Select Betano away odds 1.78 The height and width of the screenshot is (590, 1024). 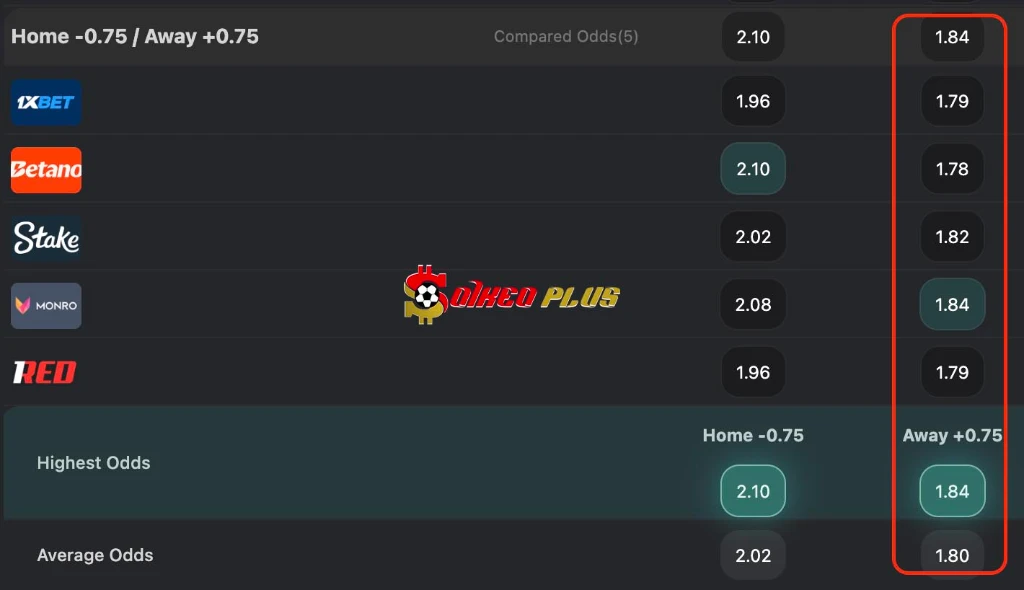point(952,169)
